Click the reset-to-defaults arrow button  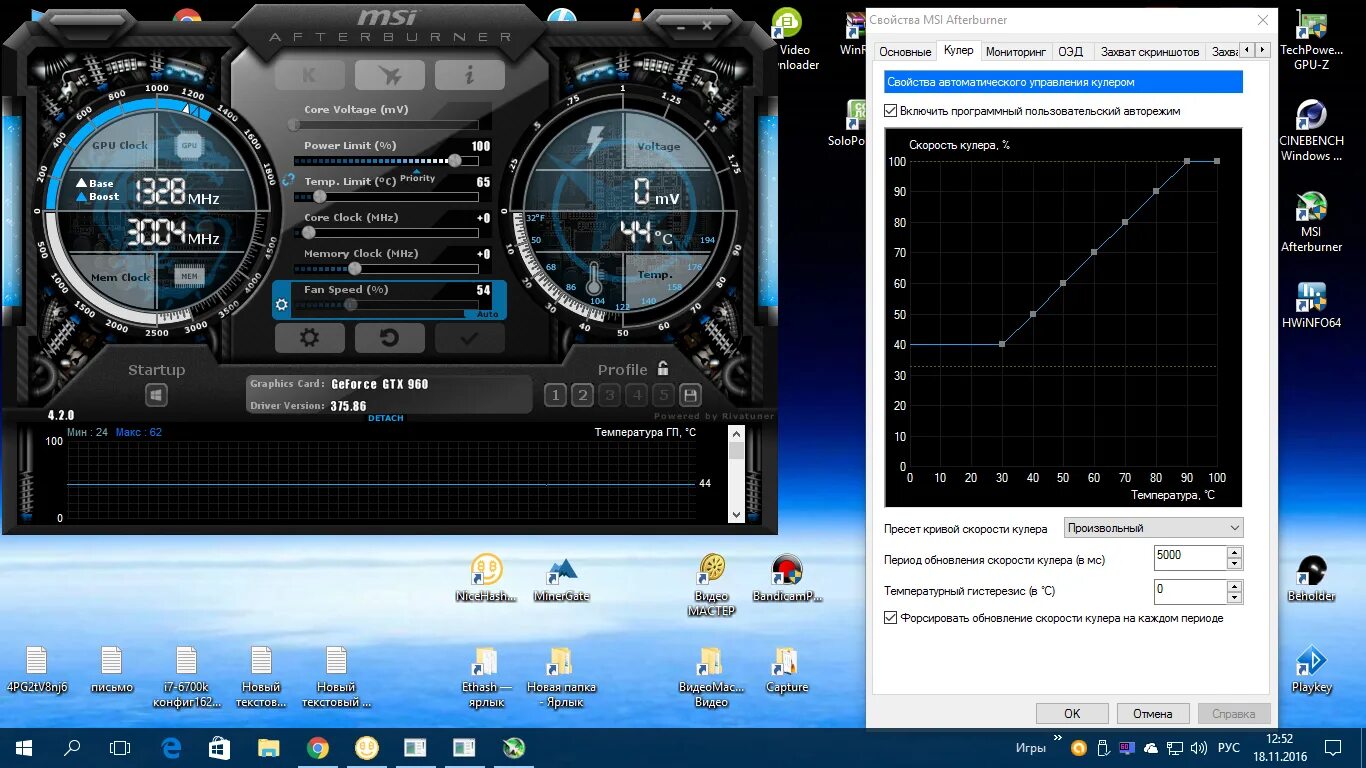(389, 338)
